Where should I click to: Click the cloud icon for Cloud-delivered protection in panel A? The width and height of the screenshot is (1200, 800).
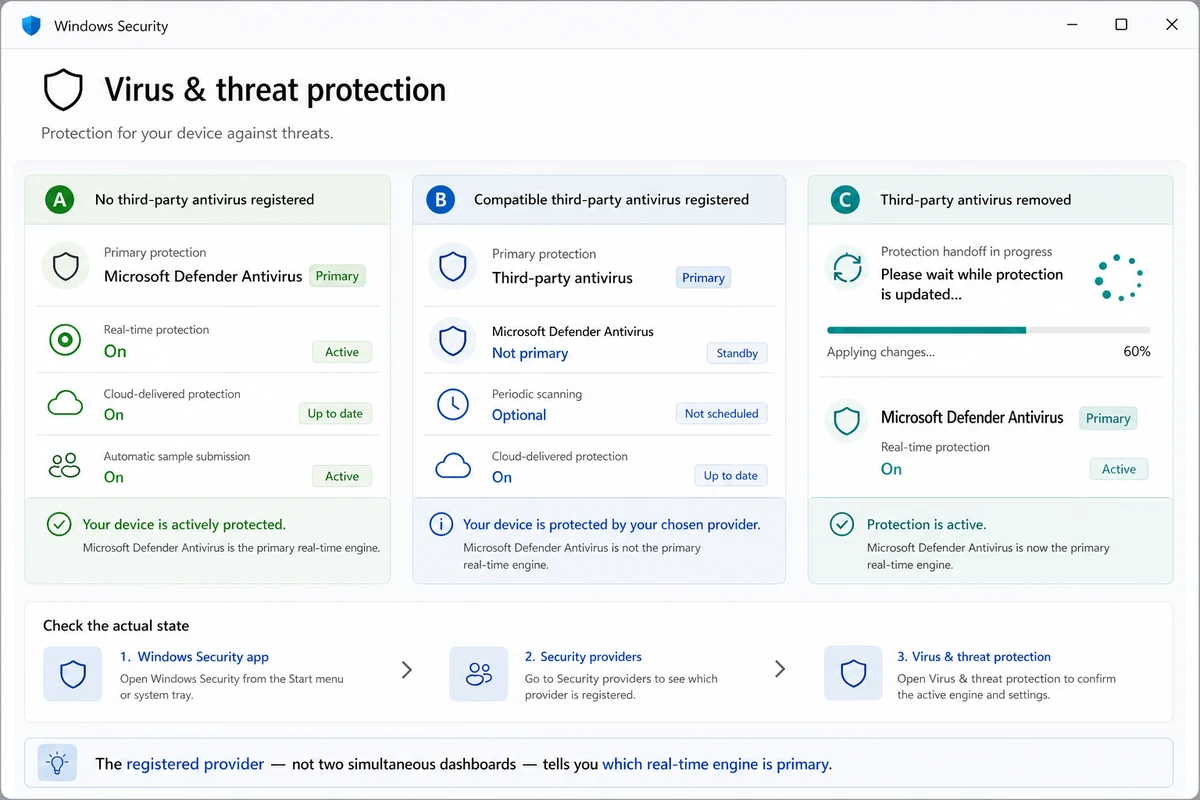[65, 404]
